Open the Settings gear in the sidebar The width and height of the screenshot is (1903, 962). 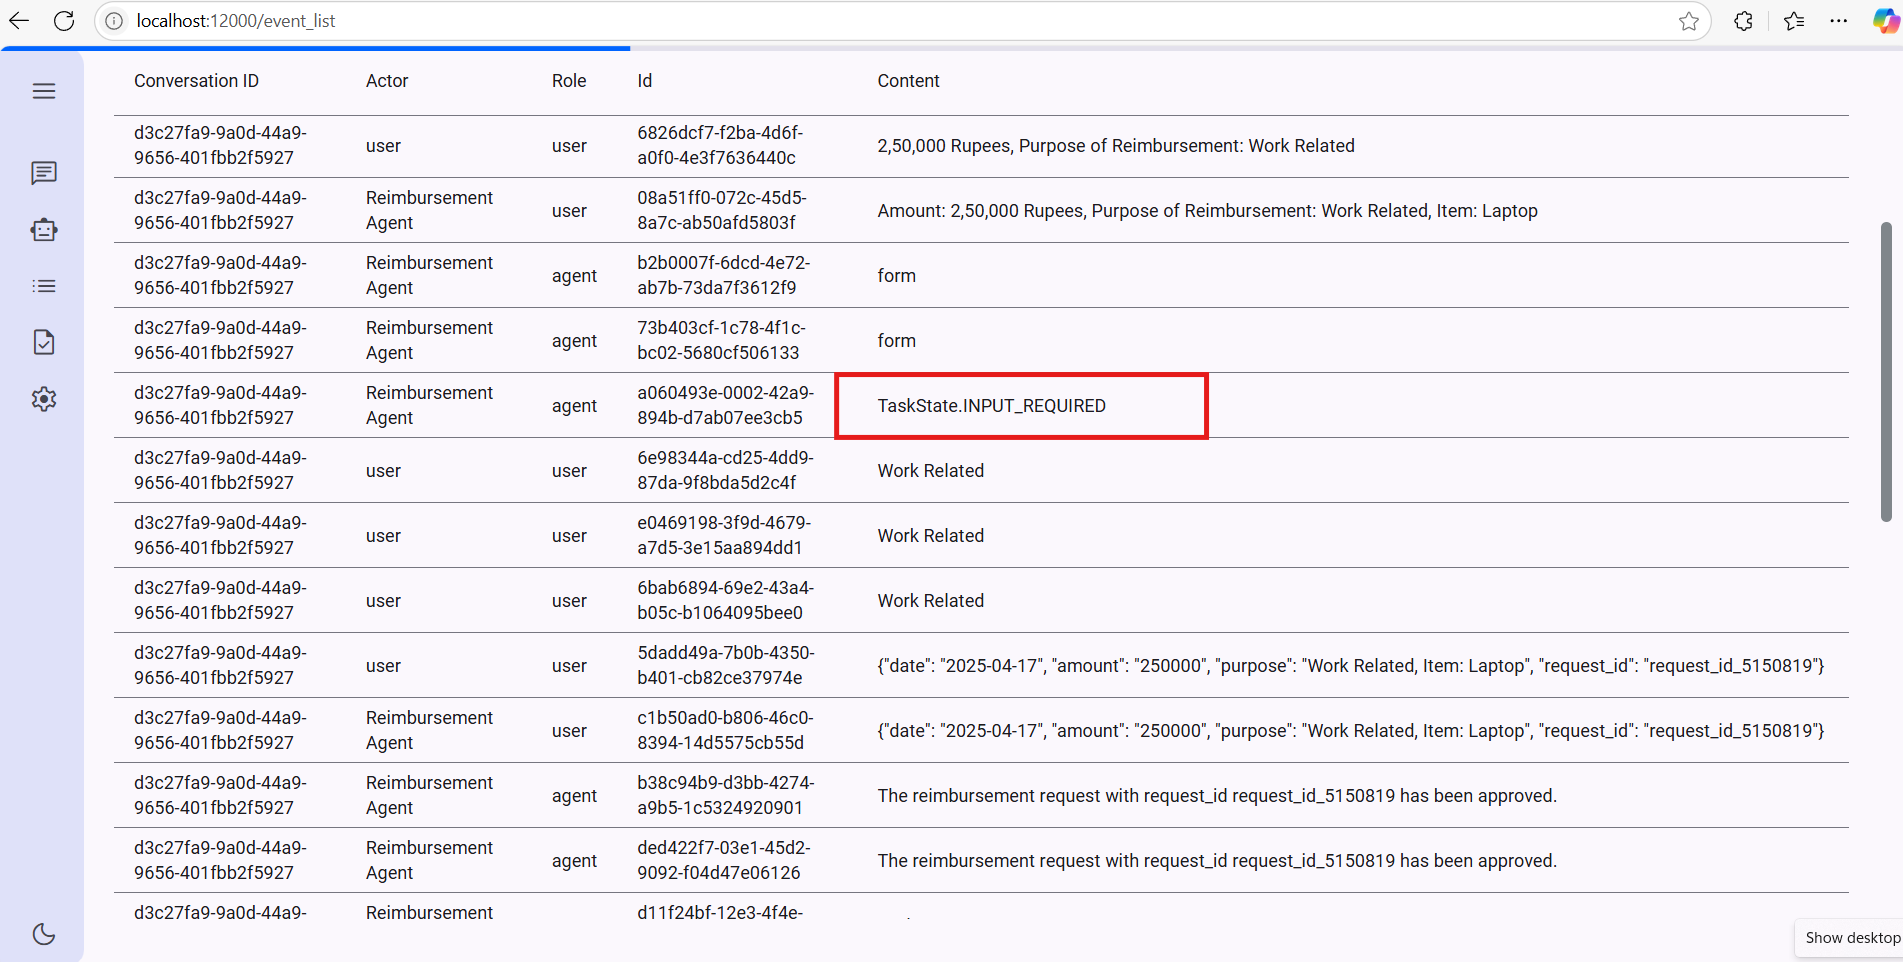[x=44, y=398]
